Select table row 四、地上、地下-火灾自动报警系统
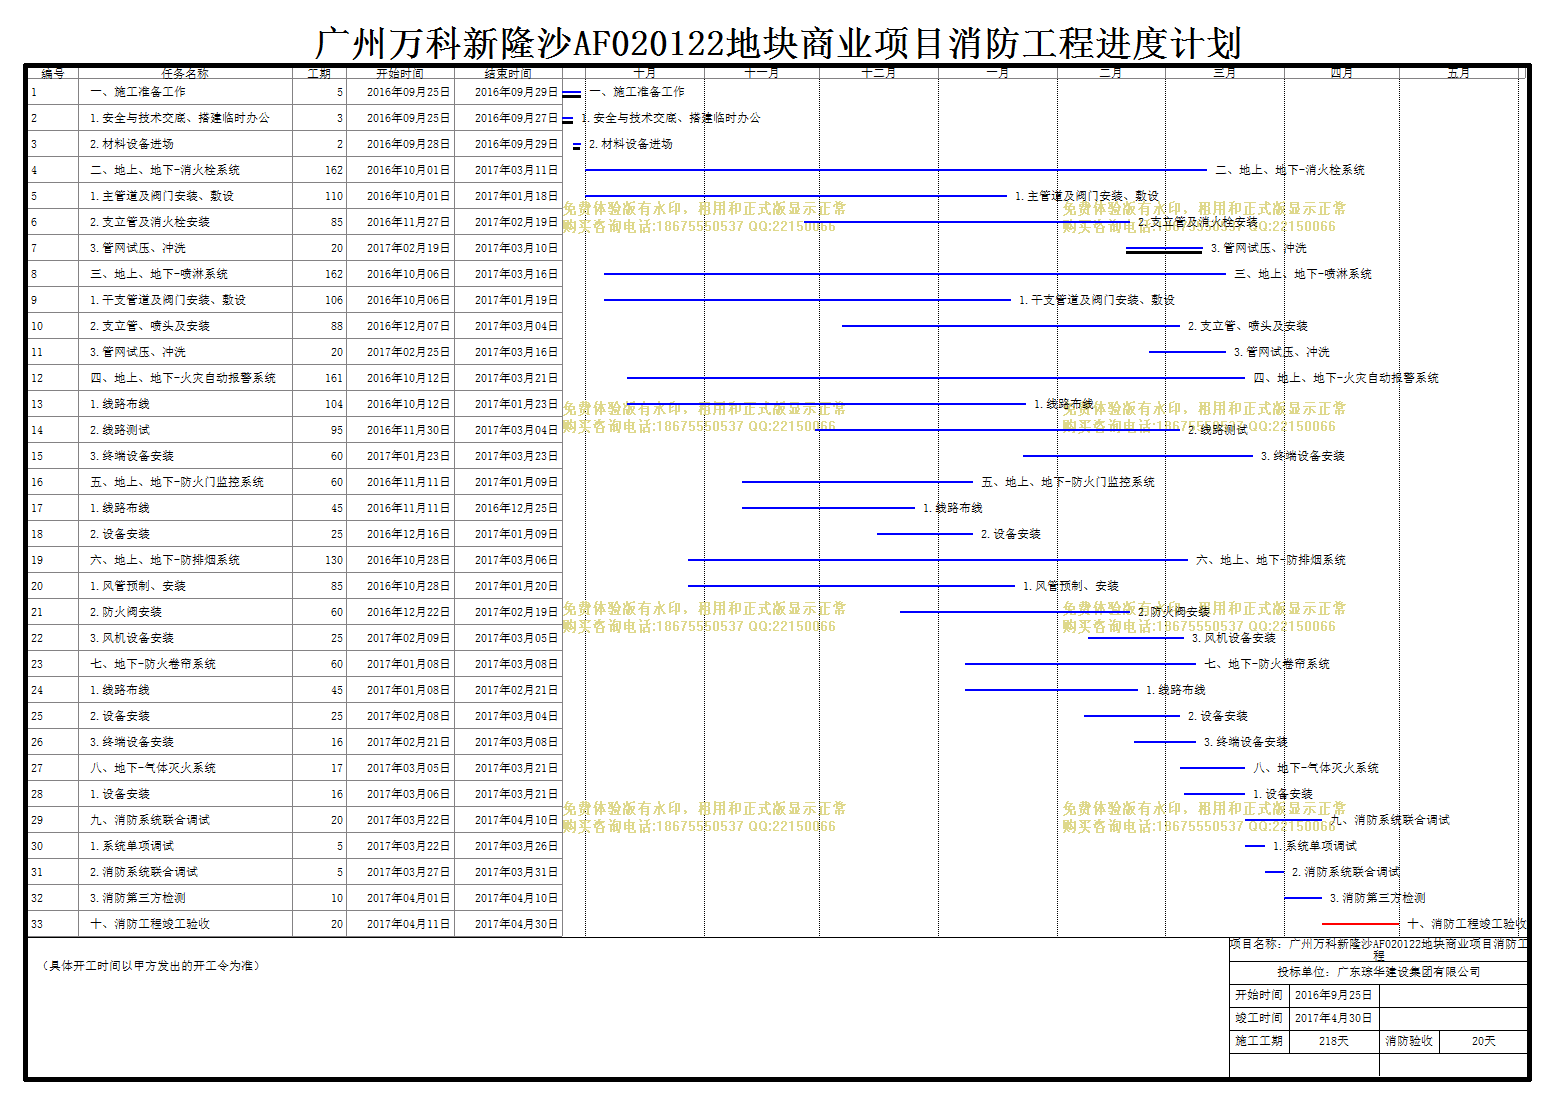Screen dimensions: 1553x1103 [295, 378]
